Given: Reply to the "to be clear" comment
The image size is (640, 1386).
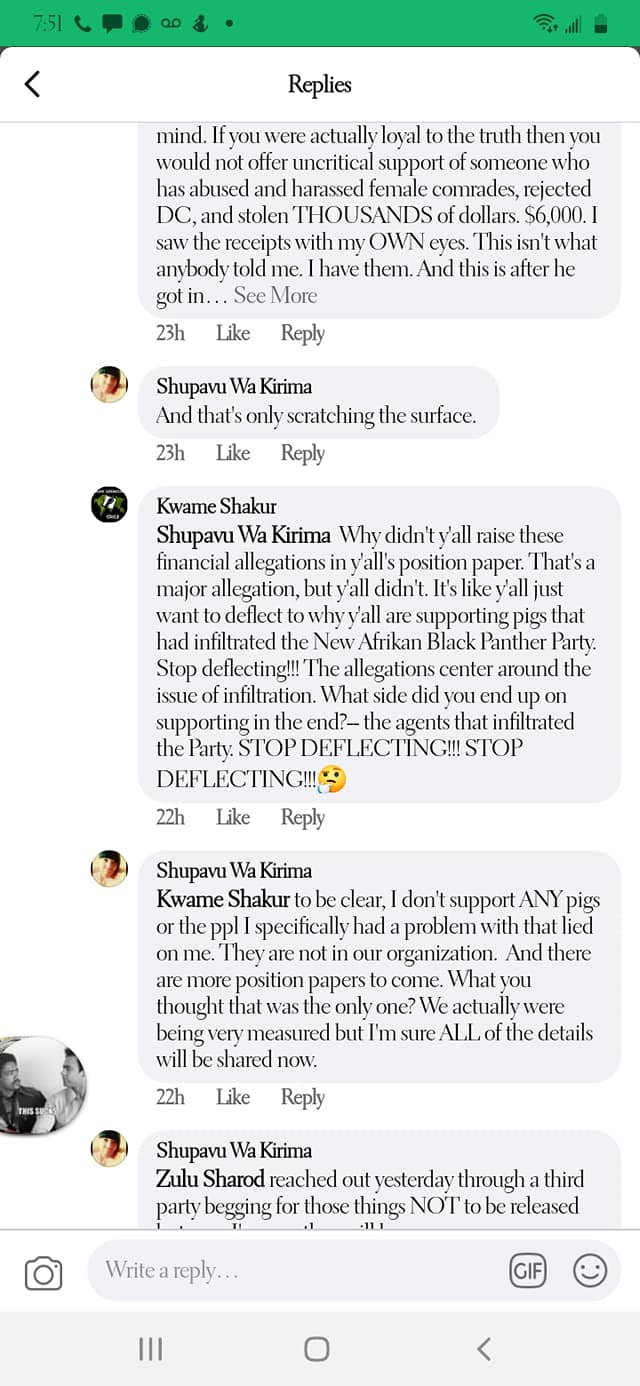Looking at the screenshot, I should tap(302, 1097).
